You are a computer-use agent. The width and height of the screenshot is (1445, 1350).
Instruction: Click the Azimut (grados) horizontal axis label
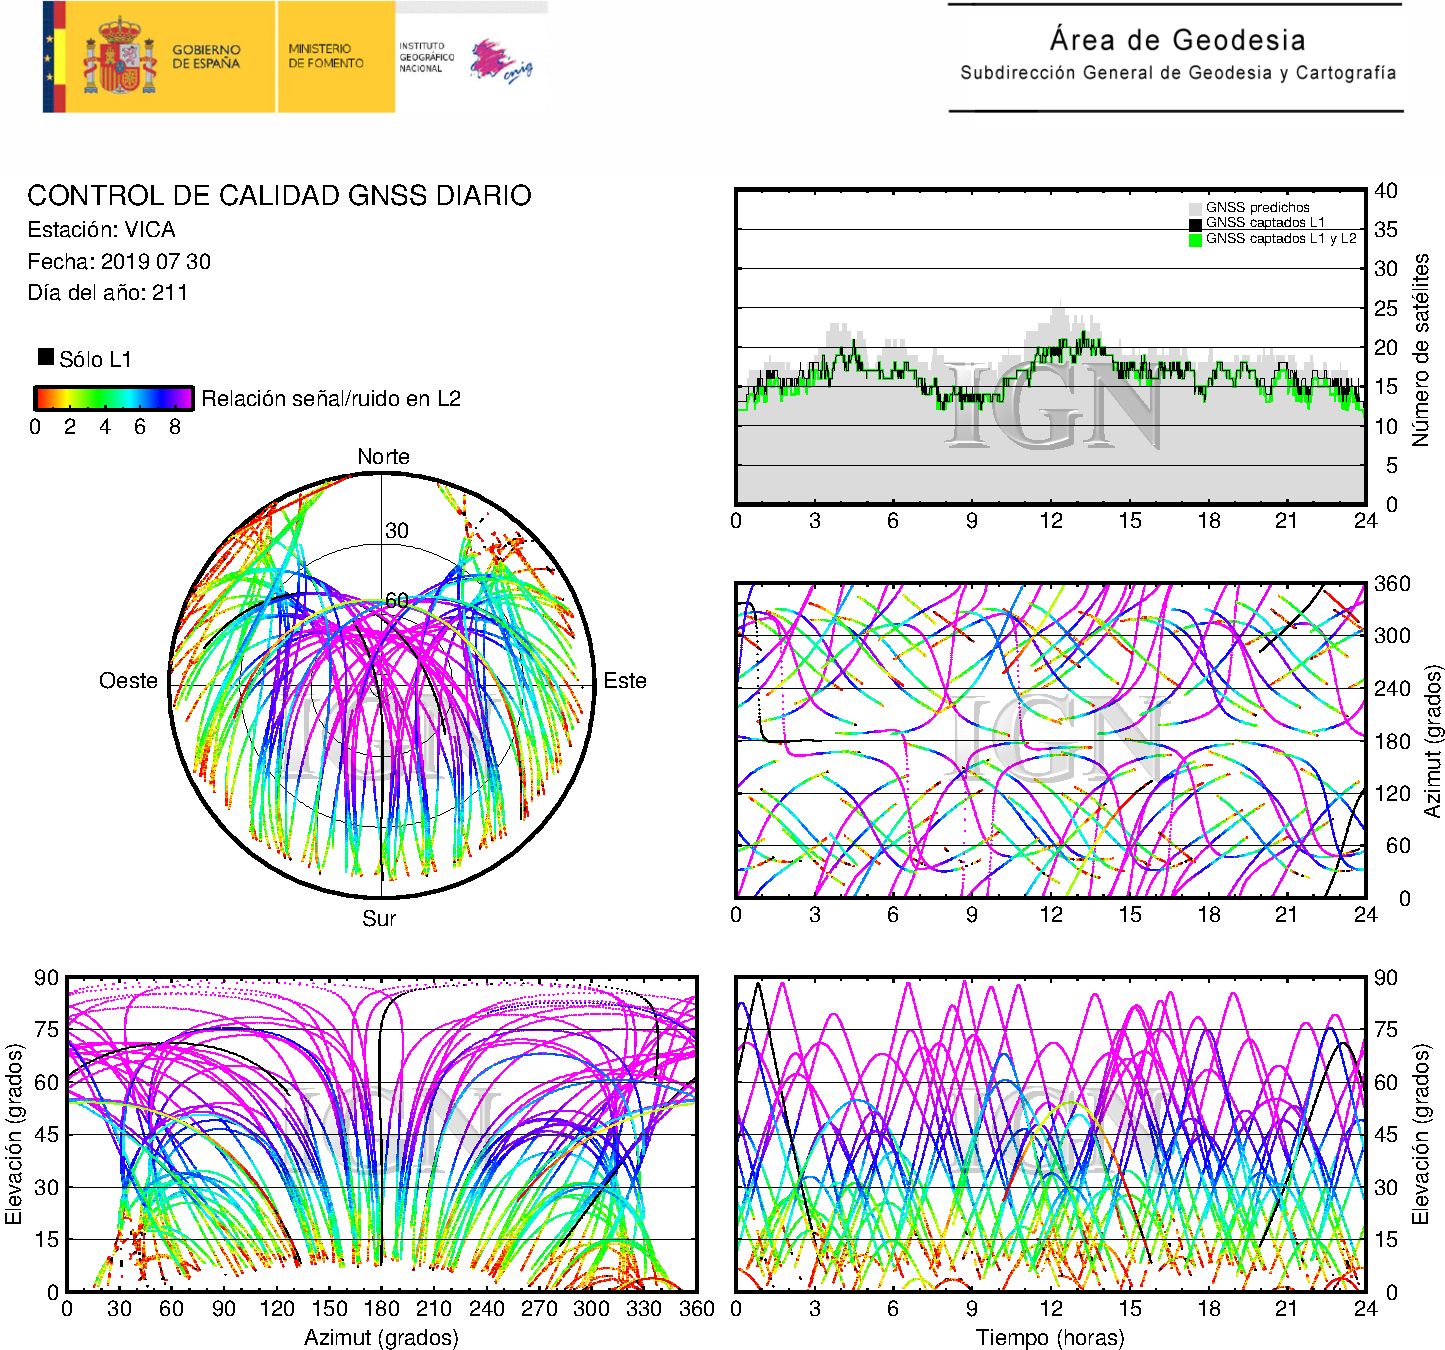(381, 1337)
